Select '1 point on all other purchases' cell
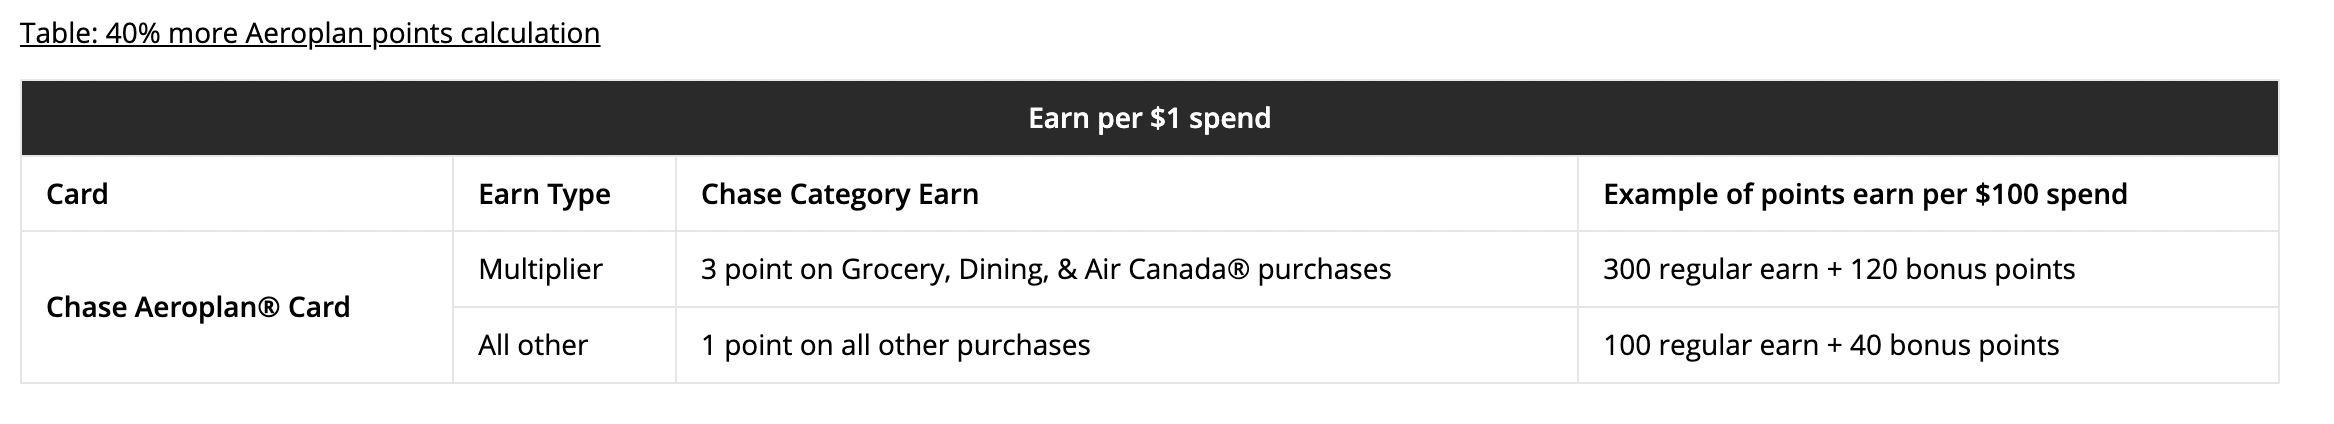This screenshot has width=2334, height=424. click(x=1127, y=345)
